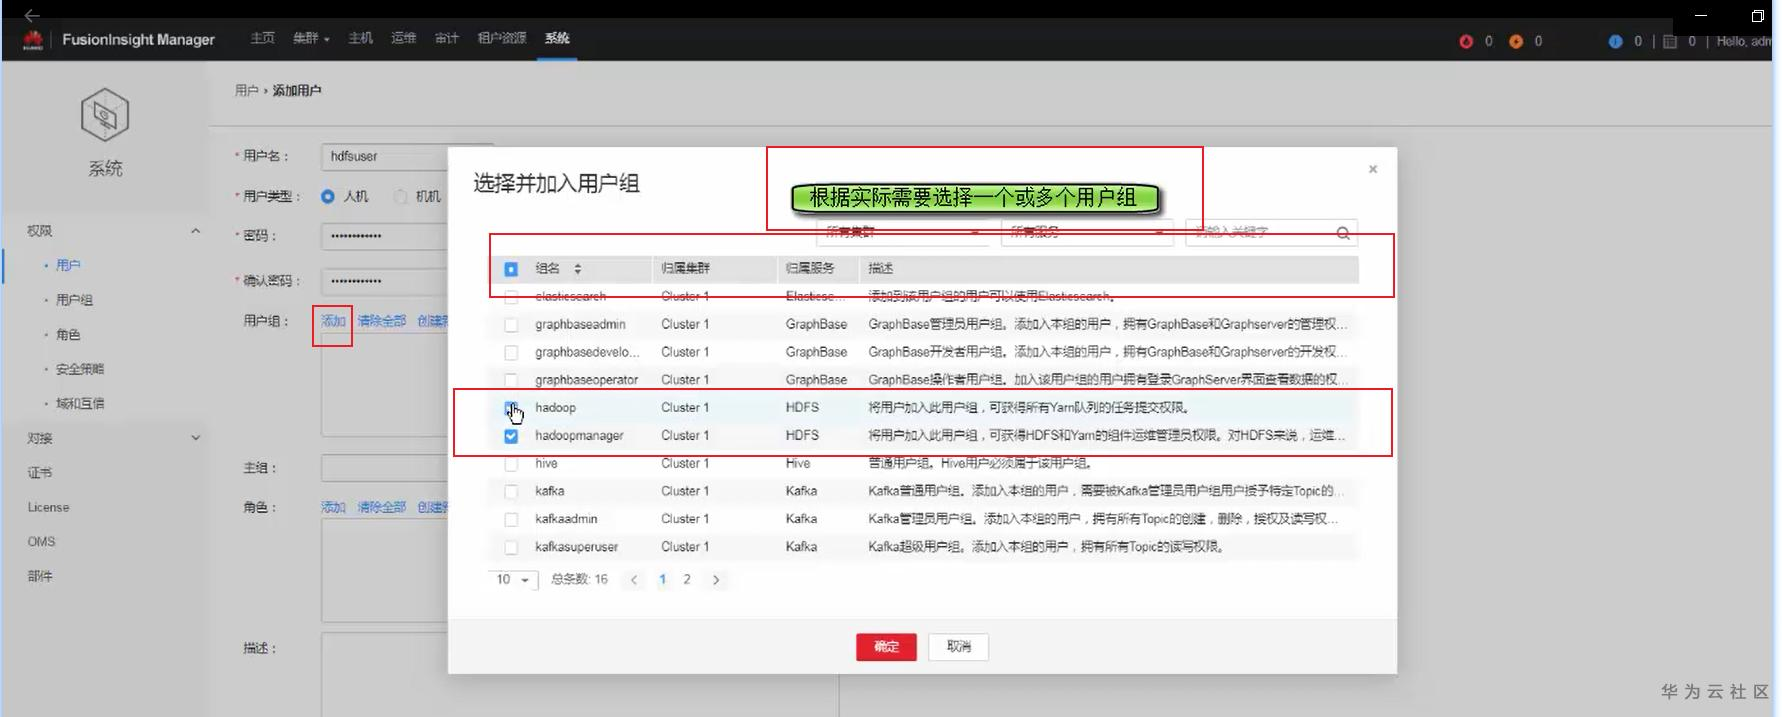
Task: Open the blue info task indicator
Action: (1615, 41)
